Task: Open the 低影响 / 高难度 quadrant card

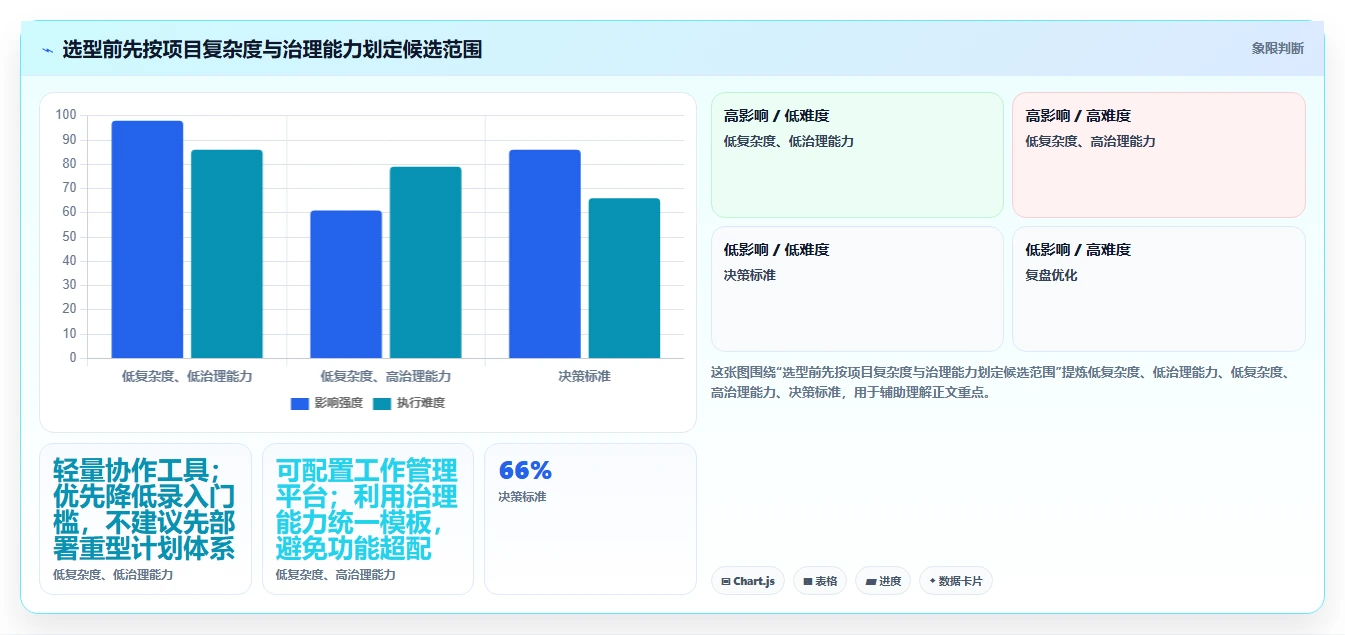Action: [x=1159, y=289]
